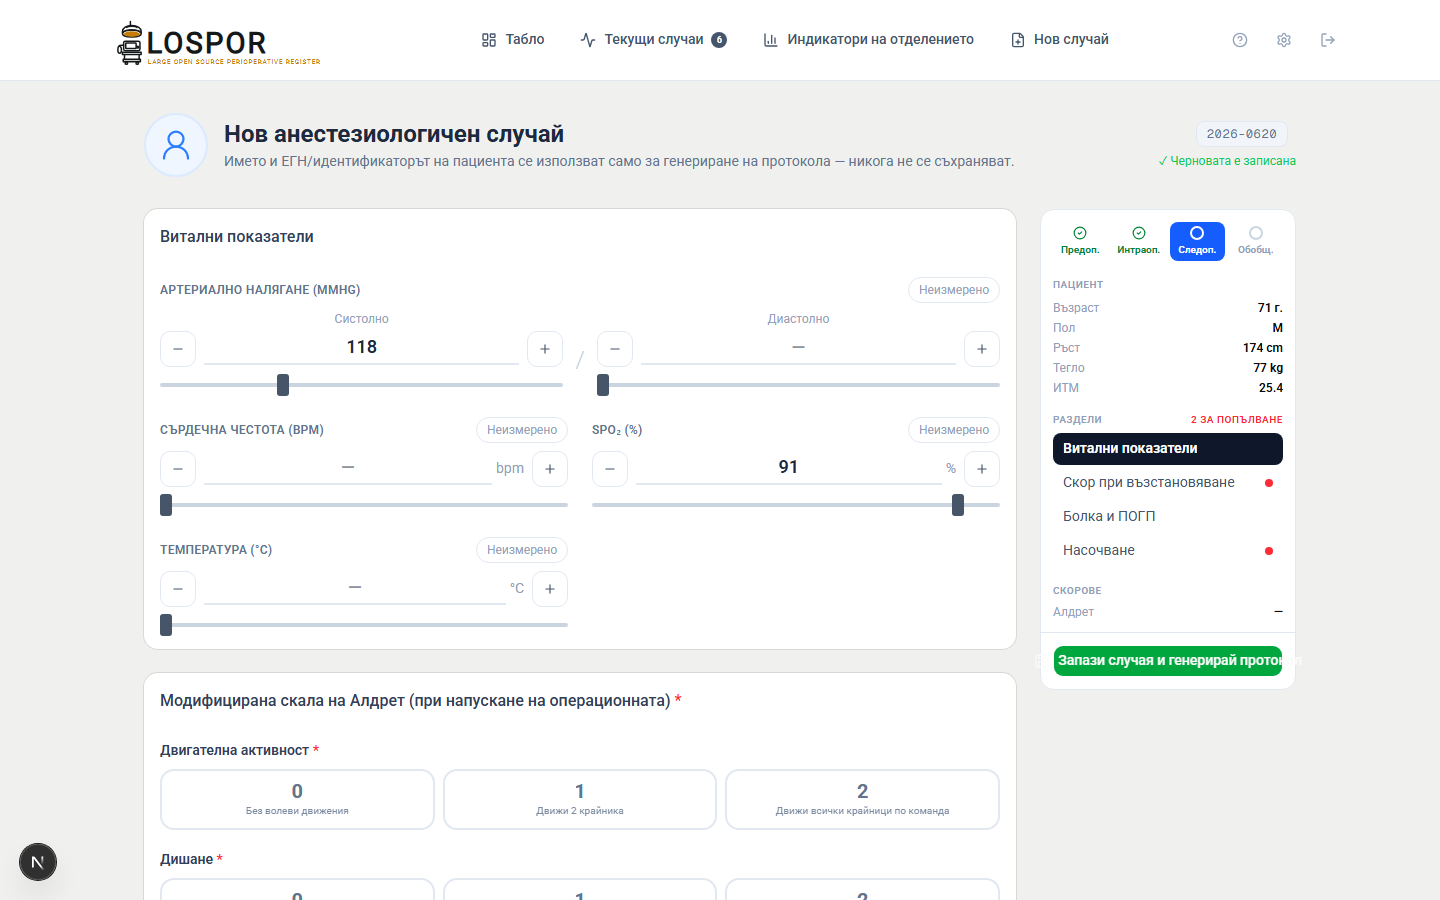Click the SpO₂ value field showing 91

(789, 468)
